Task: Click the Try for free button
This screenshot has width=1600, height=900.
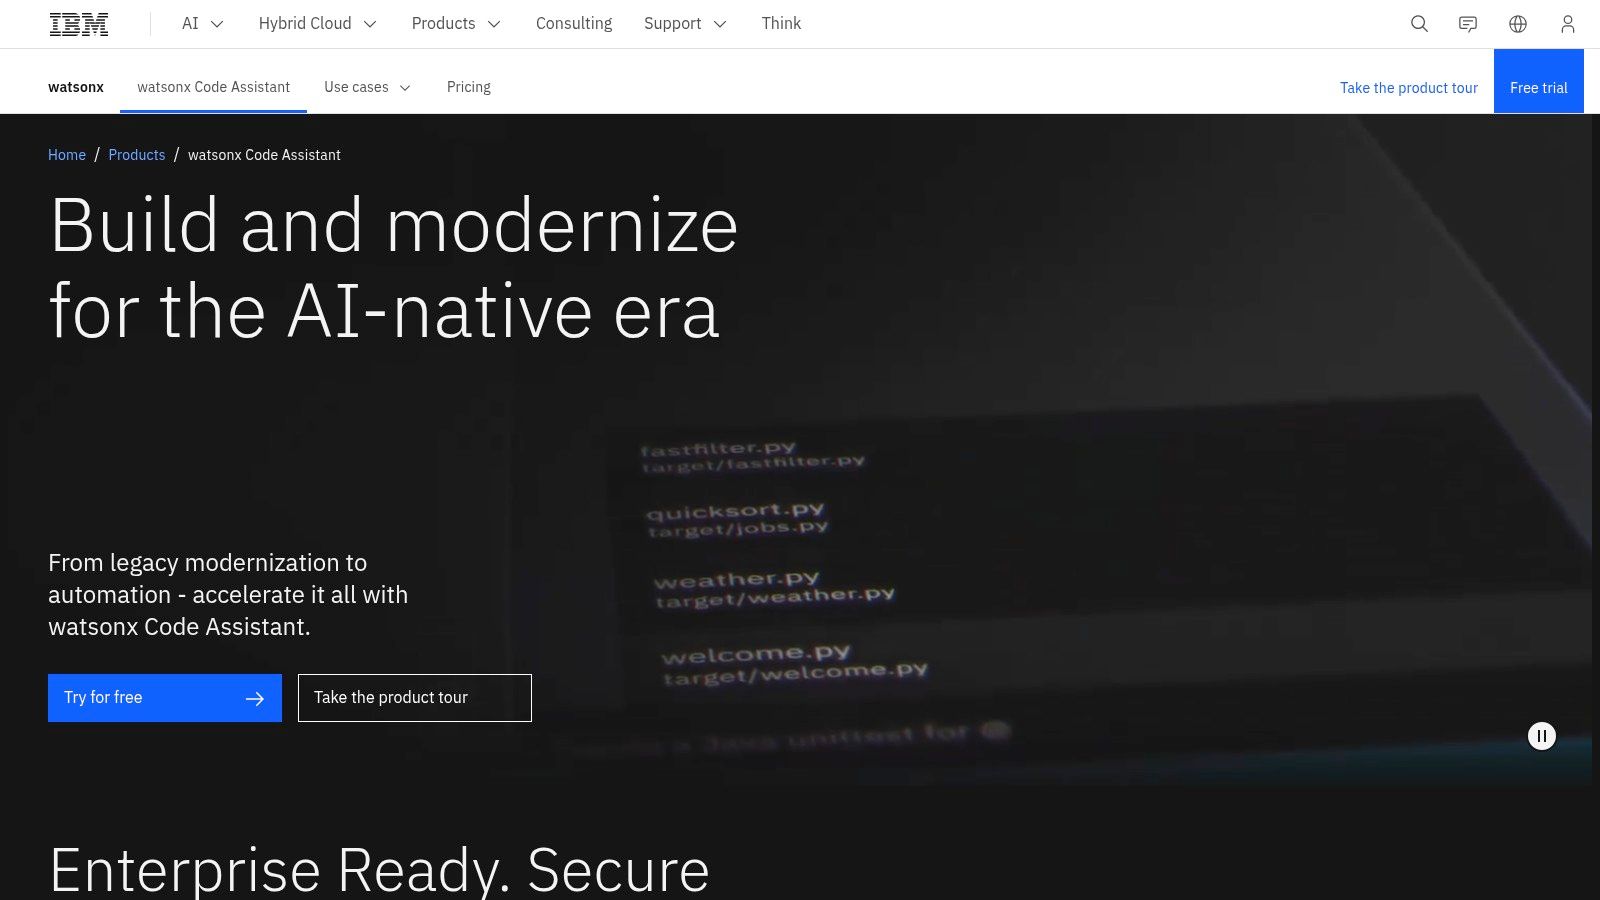Action: [x=165, y=698]
